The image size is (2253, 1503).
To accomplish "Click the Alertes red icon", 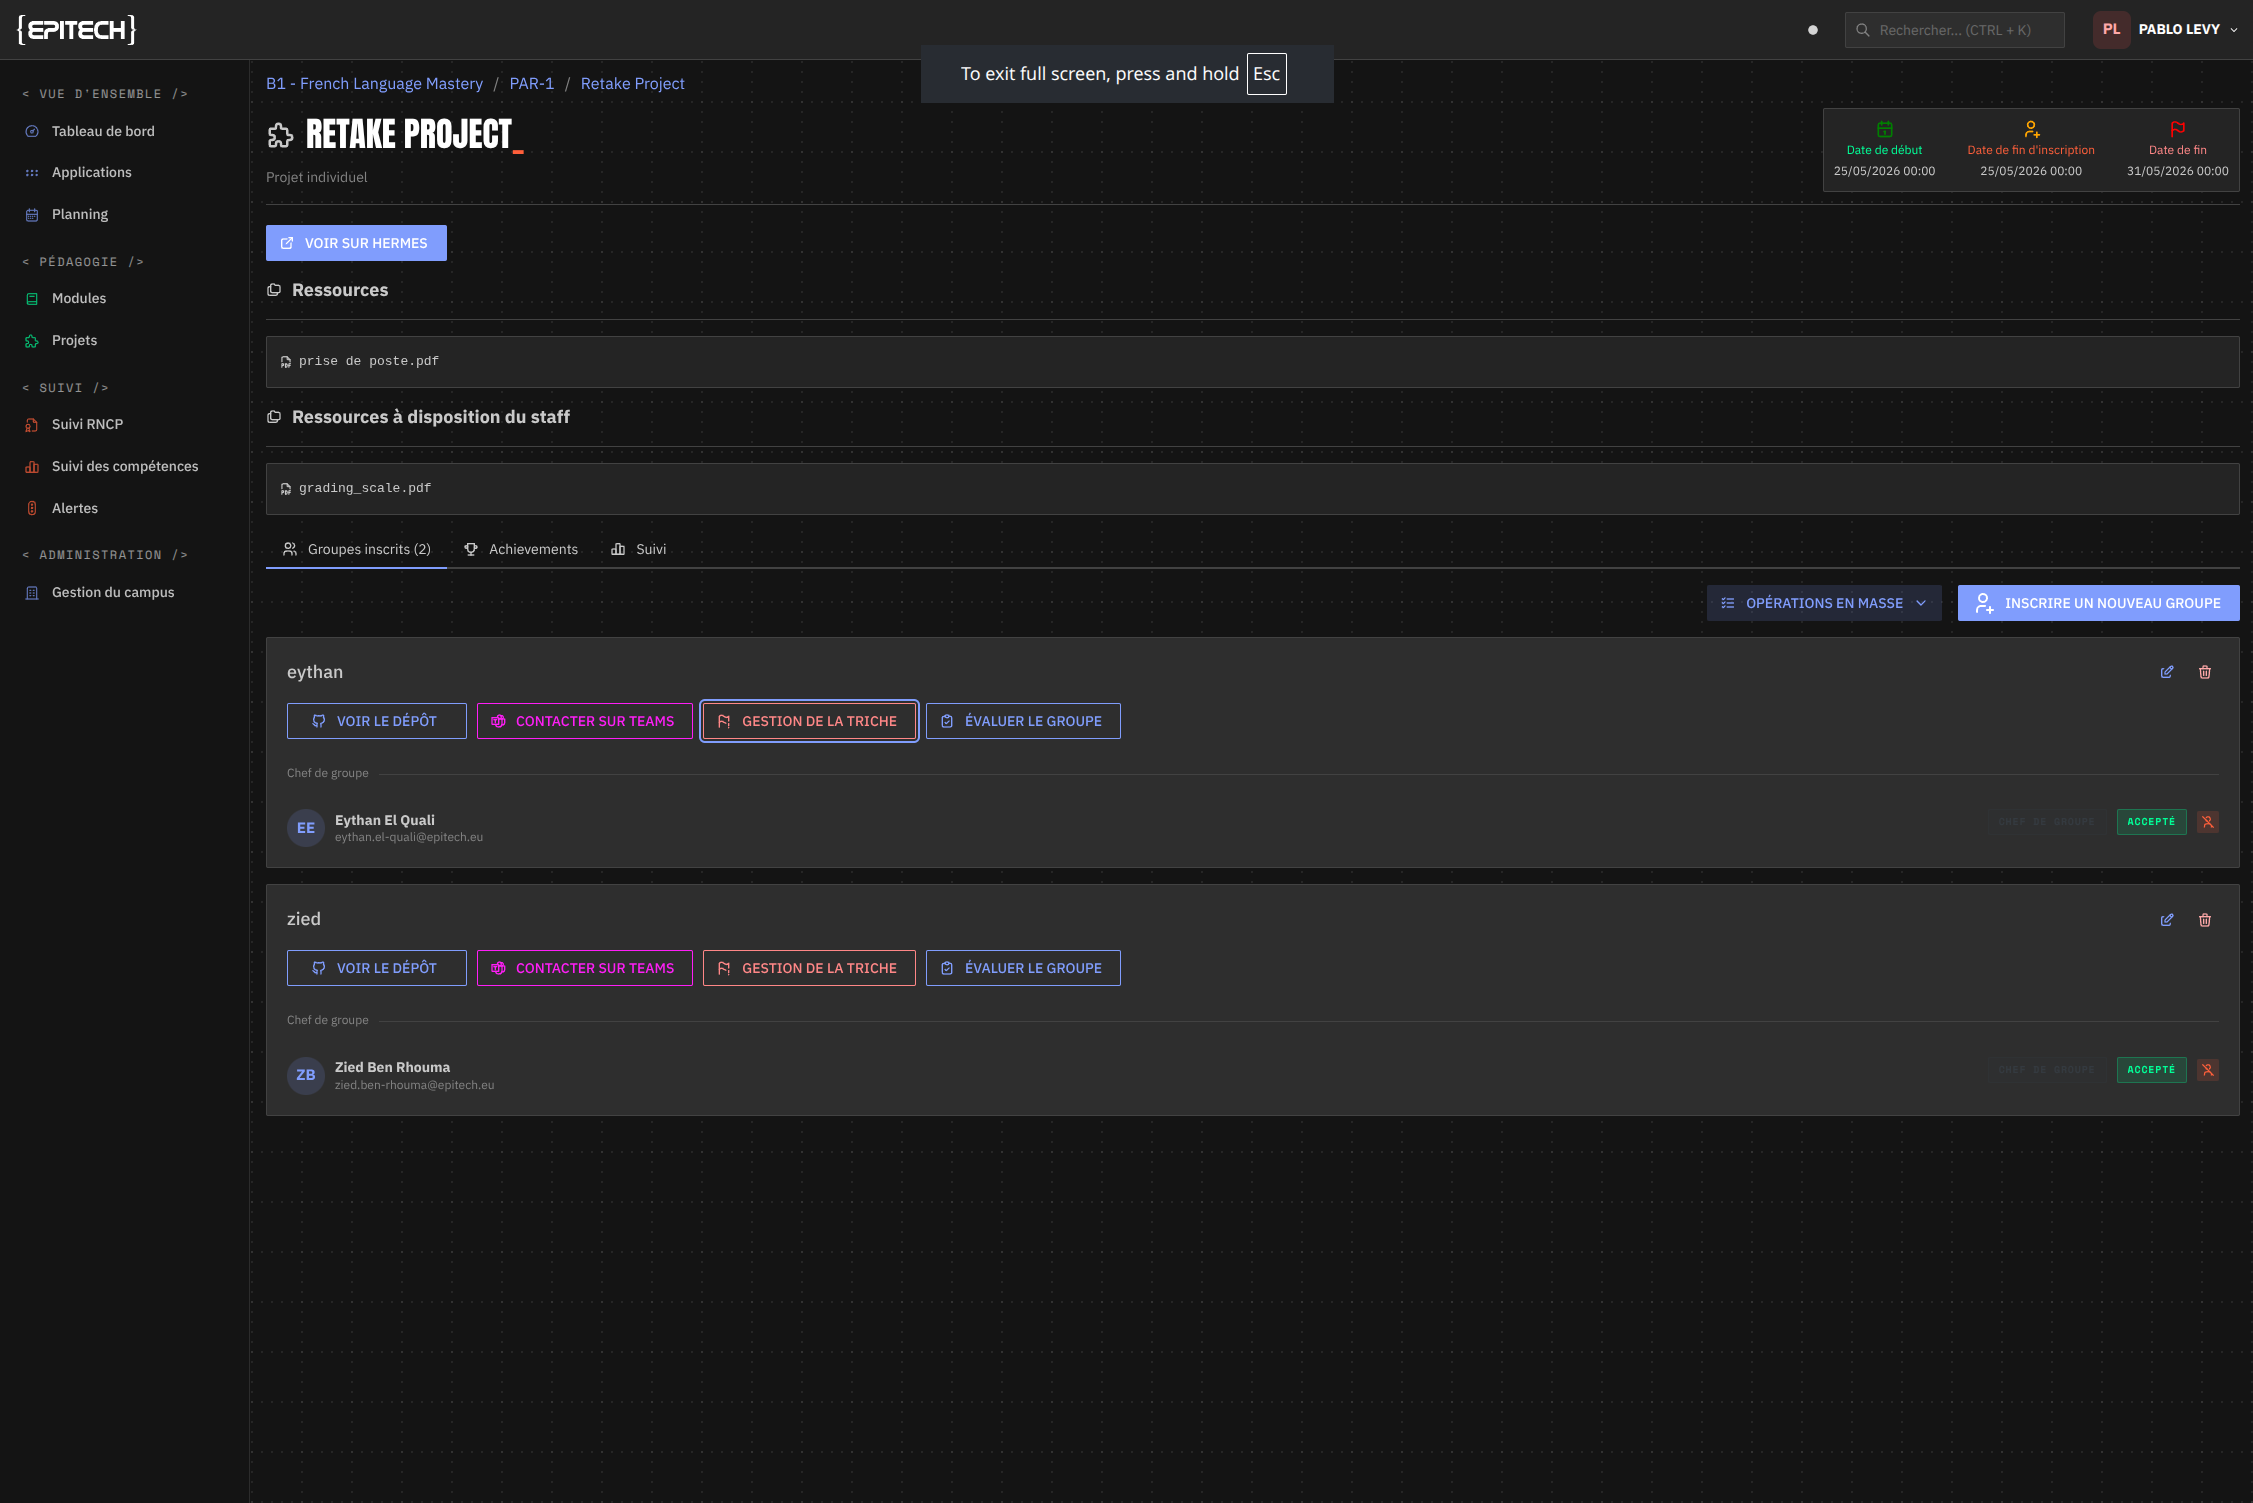I will click(x=32, y=508).
